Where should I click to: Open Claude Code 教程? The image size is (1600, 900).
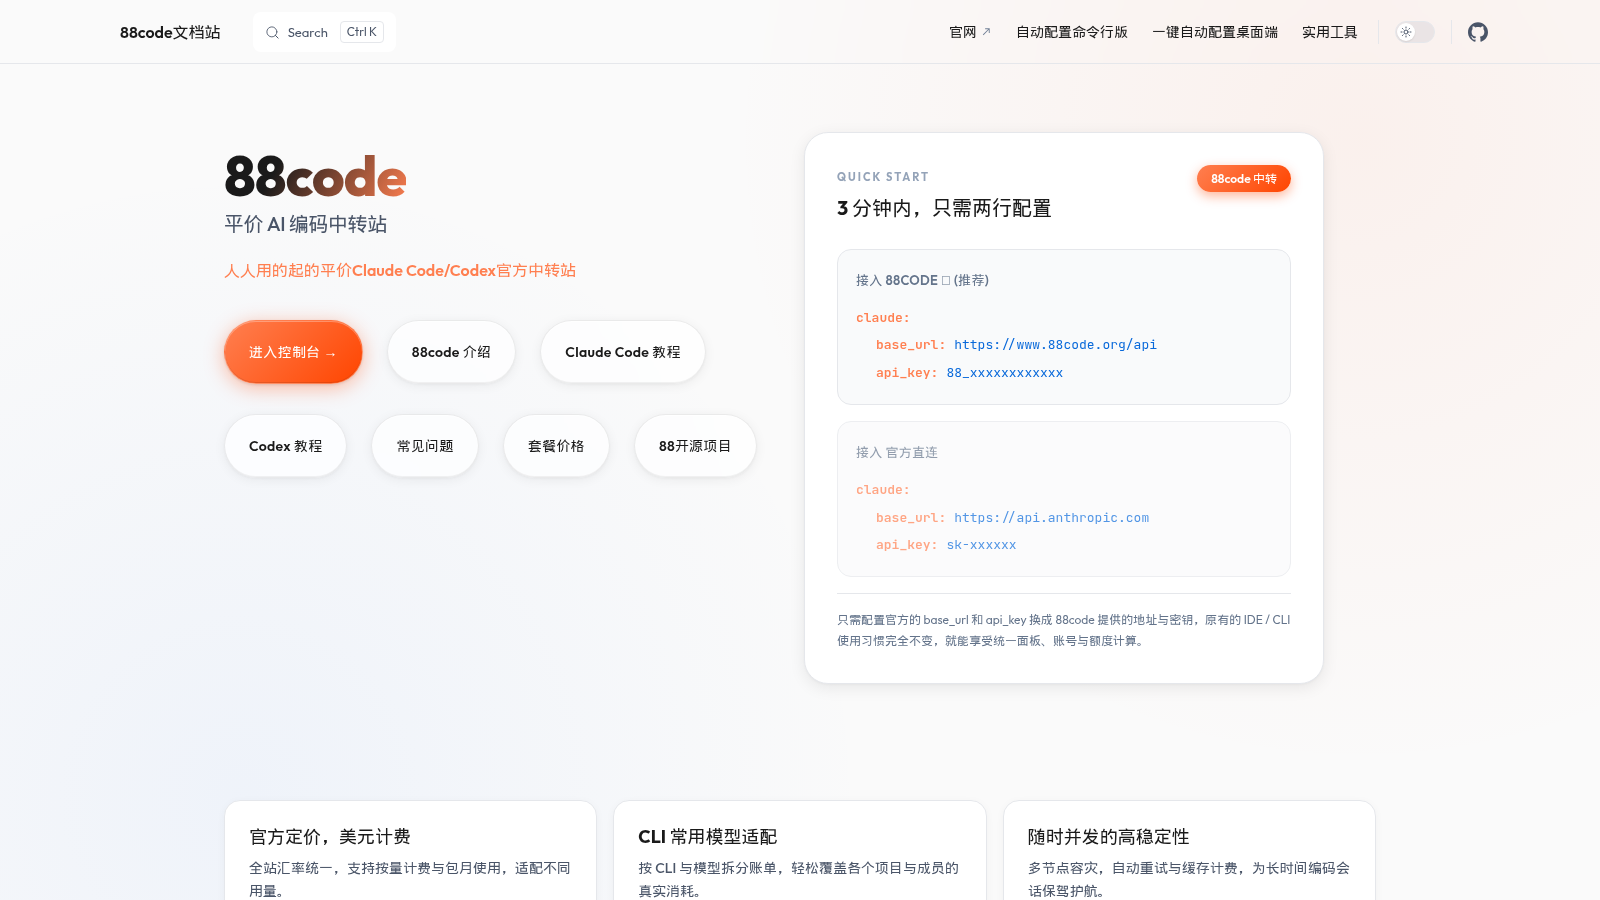[622, 352]
